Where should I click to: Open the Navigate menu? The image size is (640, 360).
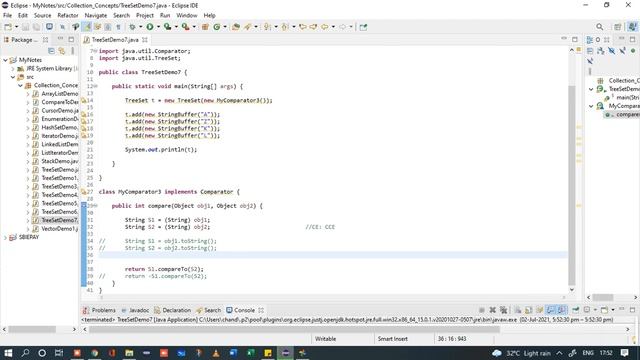(x=96, y=15)
